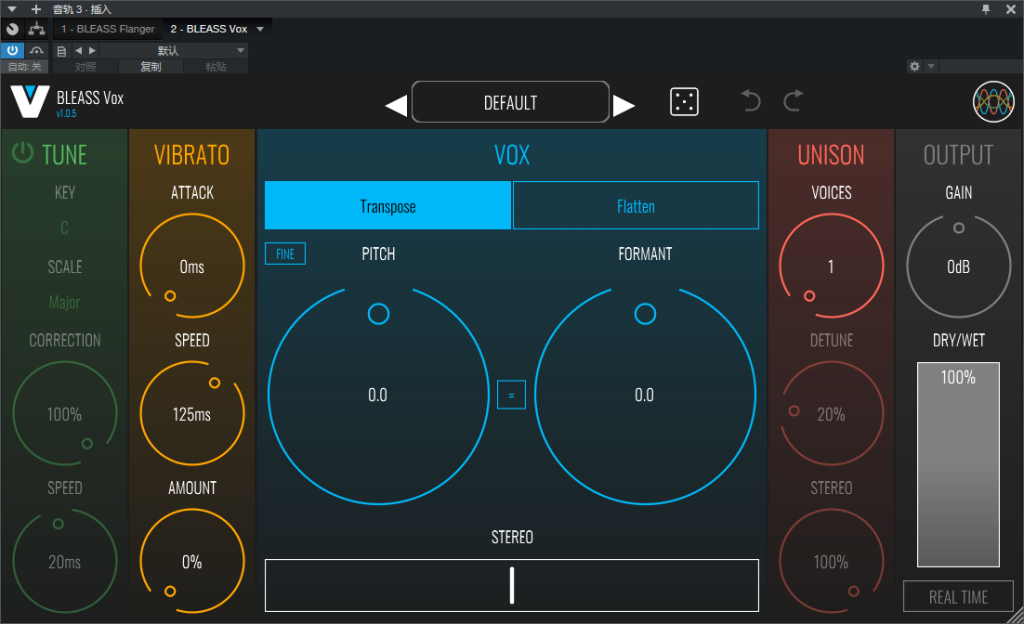Click the UNISON VOICES knob showing 1

831,266
